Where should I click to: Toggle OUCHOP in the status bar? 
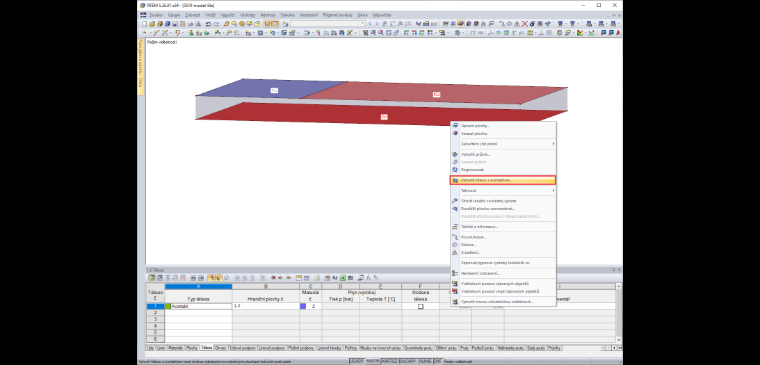pos(408,361)
